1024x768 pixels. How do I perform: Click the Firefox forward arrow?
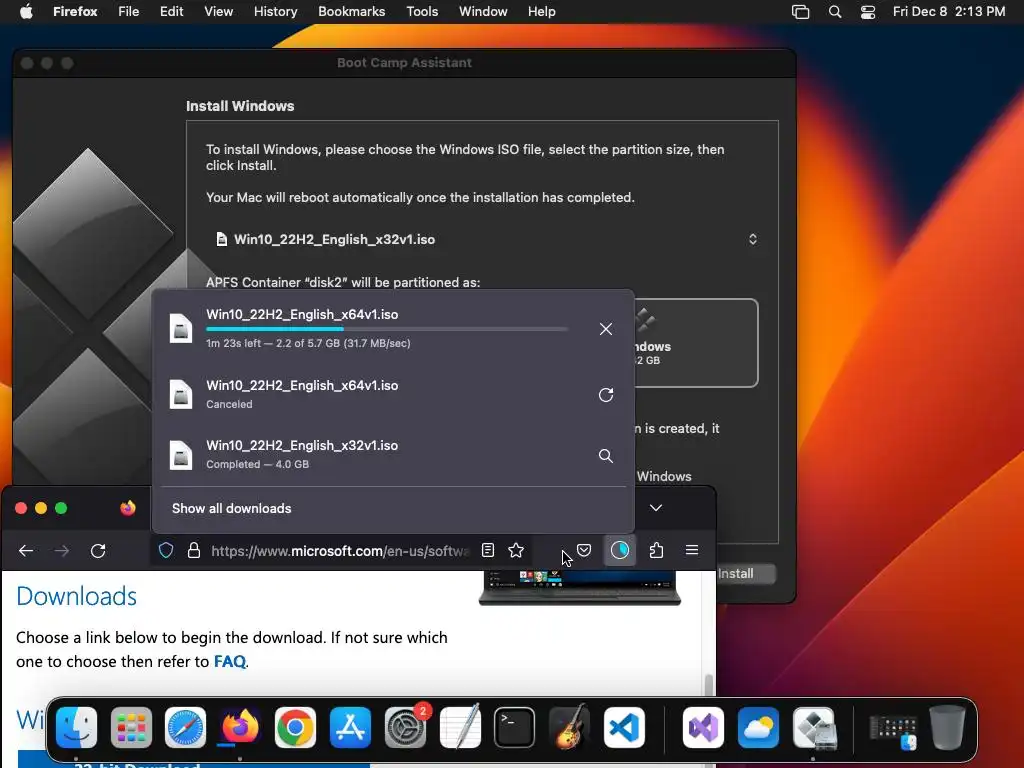coord(62,551)
